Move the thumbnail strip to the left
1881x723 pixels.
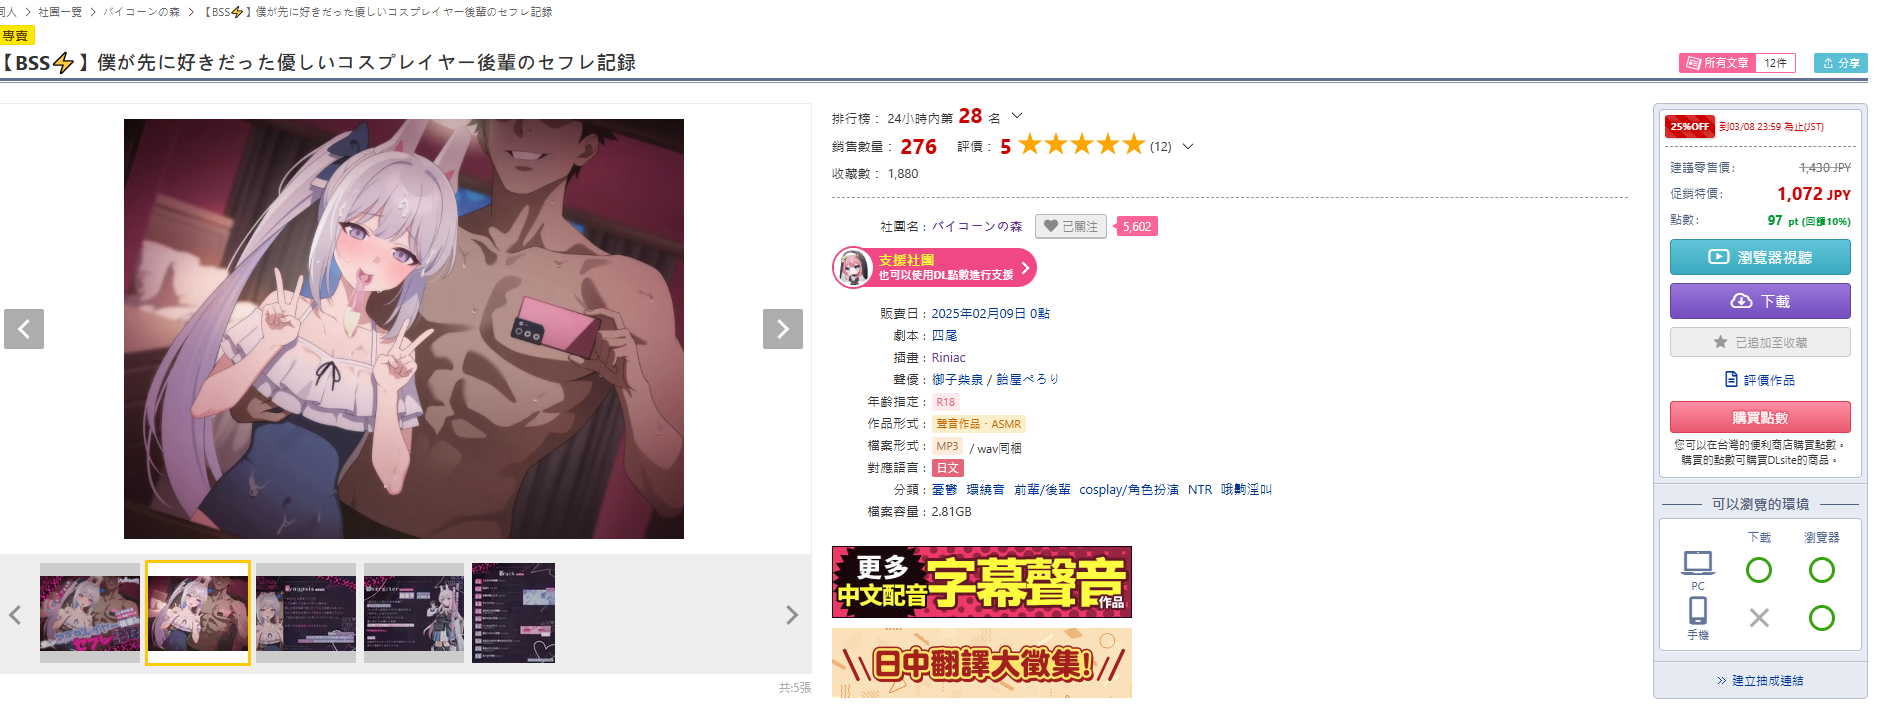coord(15,615)
